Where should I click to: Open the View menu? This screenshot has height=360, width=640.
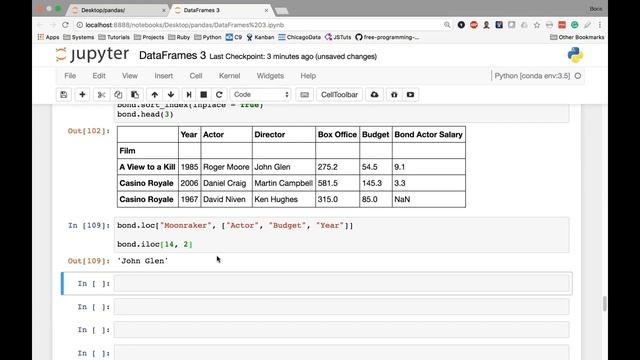[x=130, y=76]
